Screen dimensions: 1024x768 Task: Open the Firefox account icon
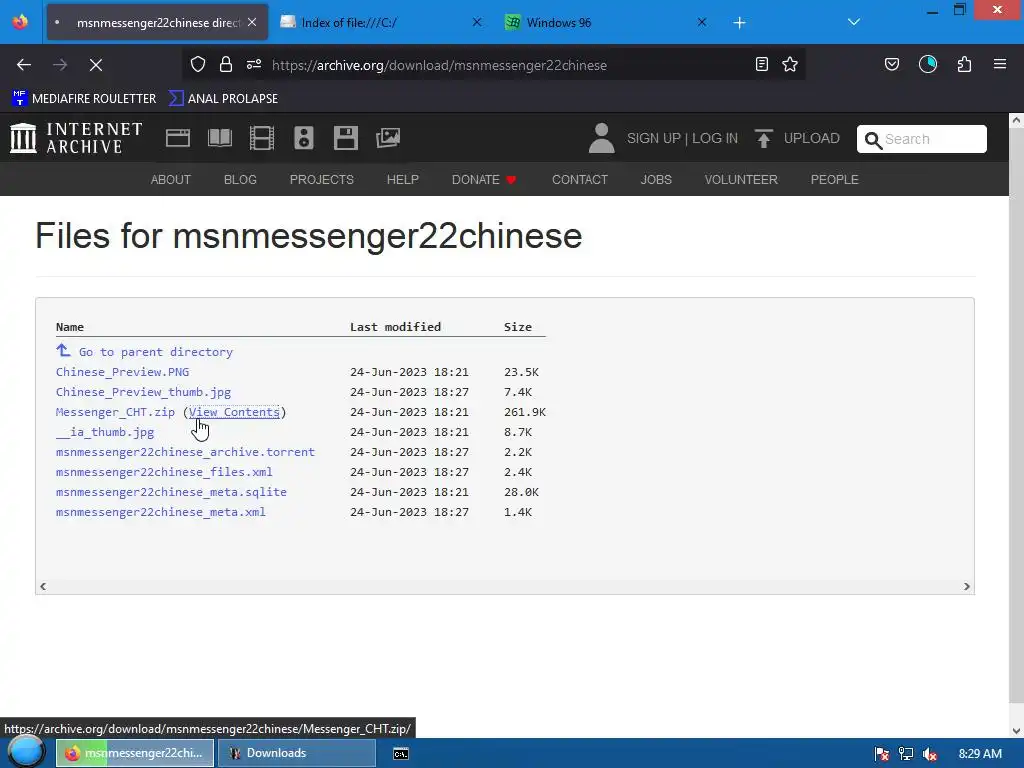(x=928, y=64)
